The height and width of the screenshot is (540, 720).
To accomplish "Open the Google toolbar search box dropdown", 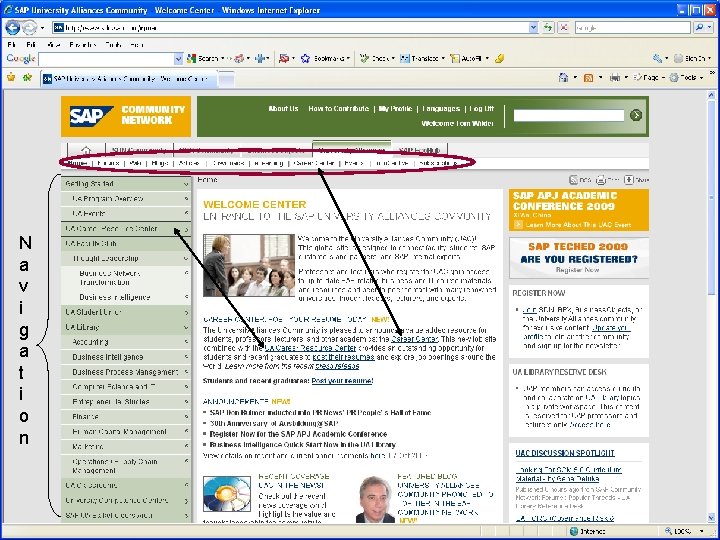I will pyautogui.click(x=178, y=58).
